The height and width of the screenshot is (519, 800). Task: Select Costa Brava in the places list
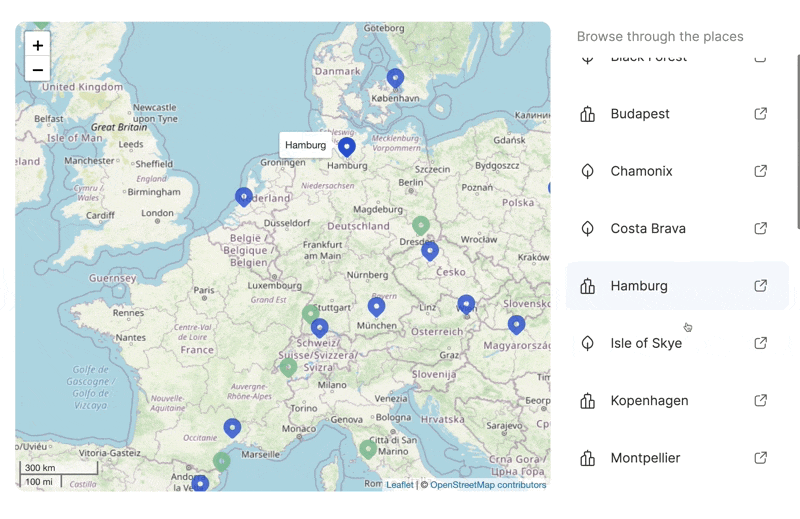pyautogui.click(x=677, y=228)
